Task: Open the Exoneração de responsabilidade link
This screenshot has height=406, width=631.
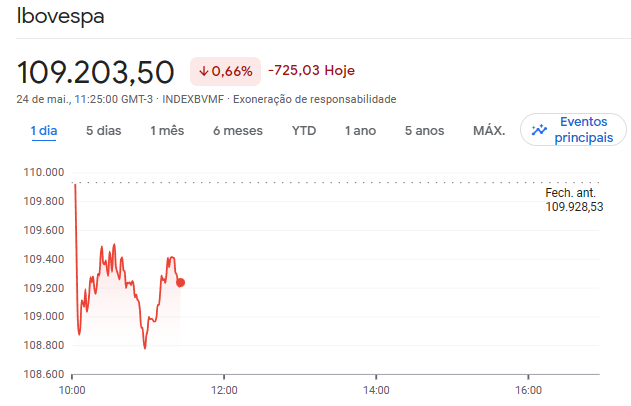Action: (x=315, y=99)
